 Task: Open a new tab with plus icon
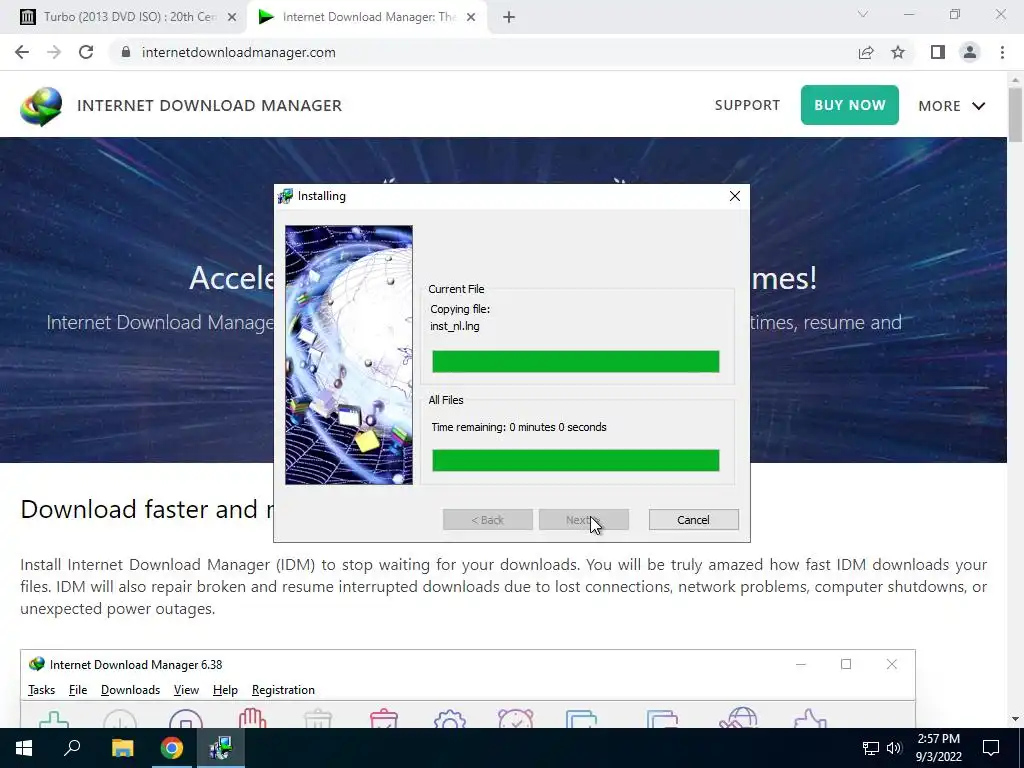pos(509,18)
